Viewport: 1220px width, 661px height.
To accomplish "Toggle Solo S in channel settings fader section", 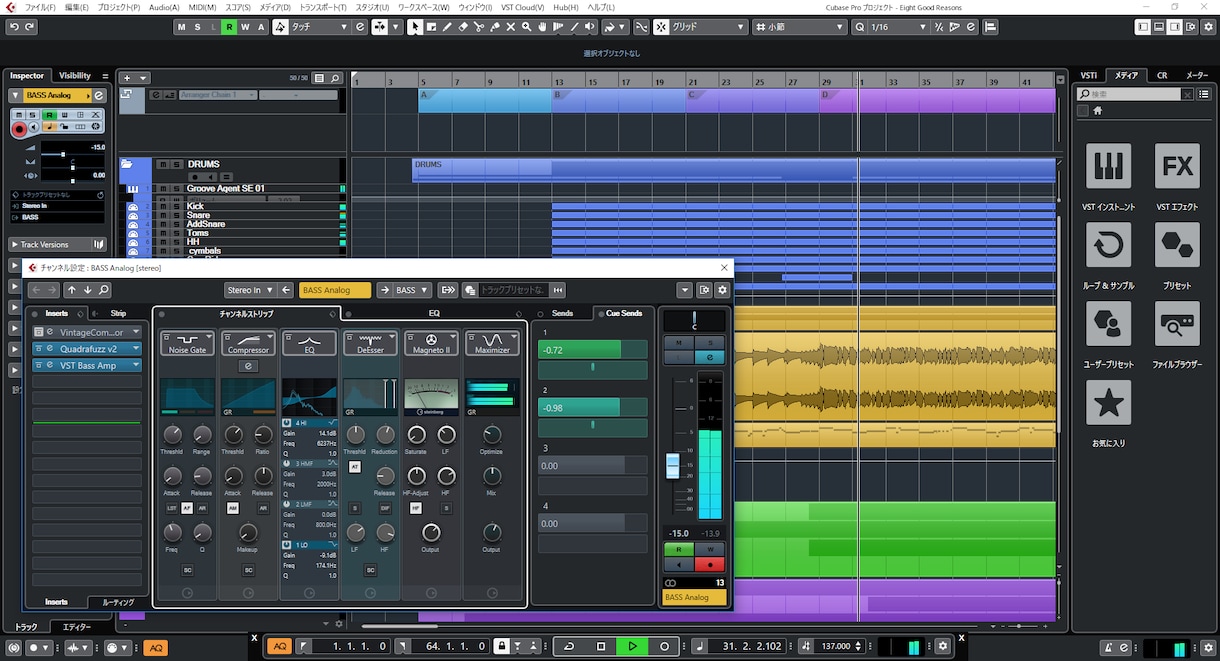I will (709, 343).
